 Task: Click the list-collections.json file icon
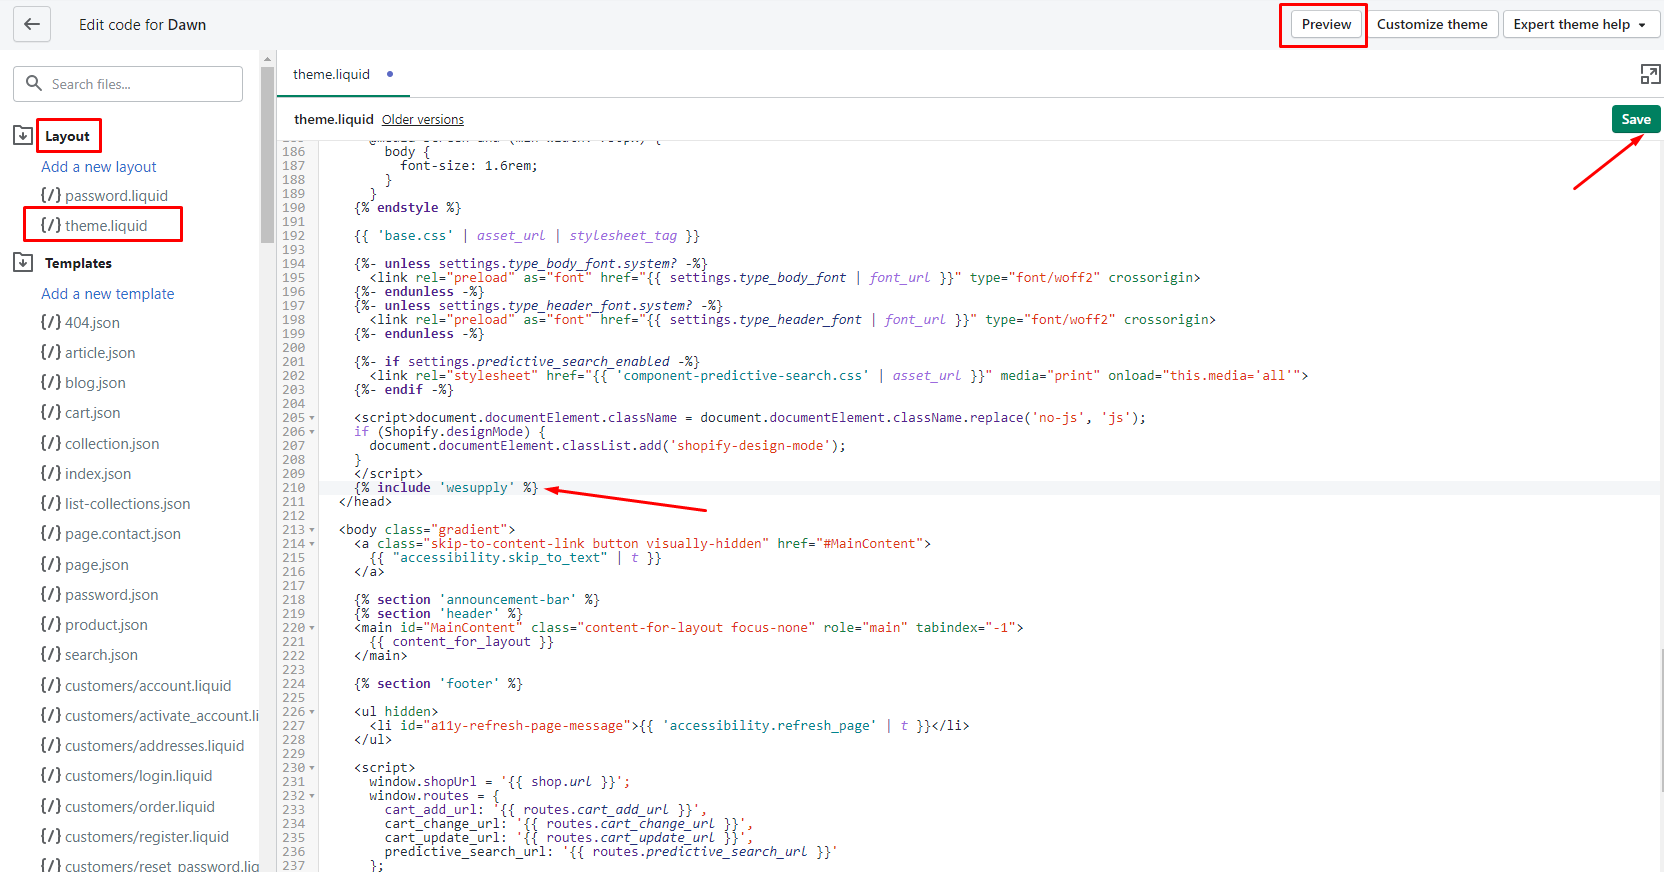coord(51,503)
